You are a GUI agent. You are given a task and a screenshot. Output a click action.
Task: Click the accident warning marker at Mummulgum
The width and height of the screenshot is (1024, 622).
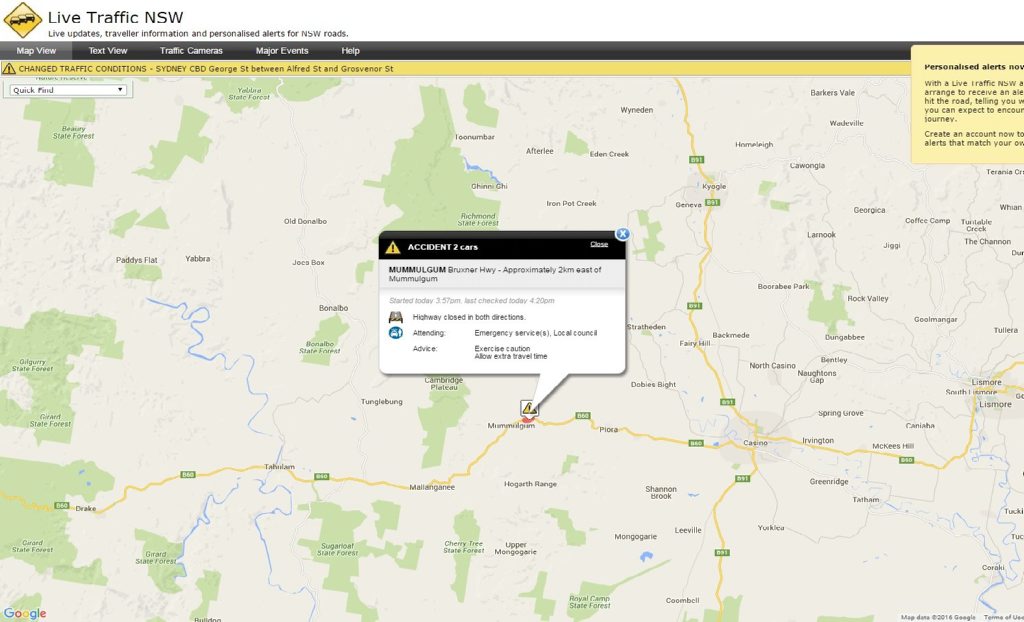point(529,409)
